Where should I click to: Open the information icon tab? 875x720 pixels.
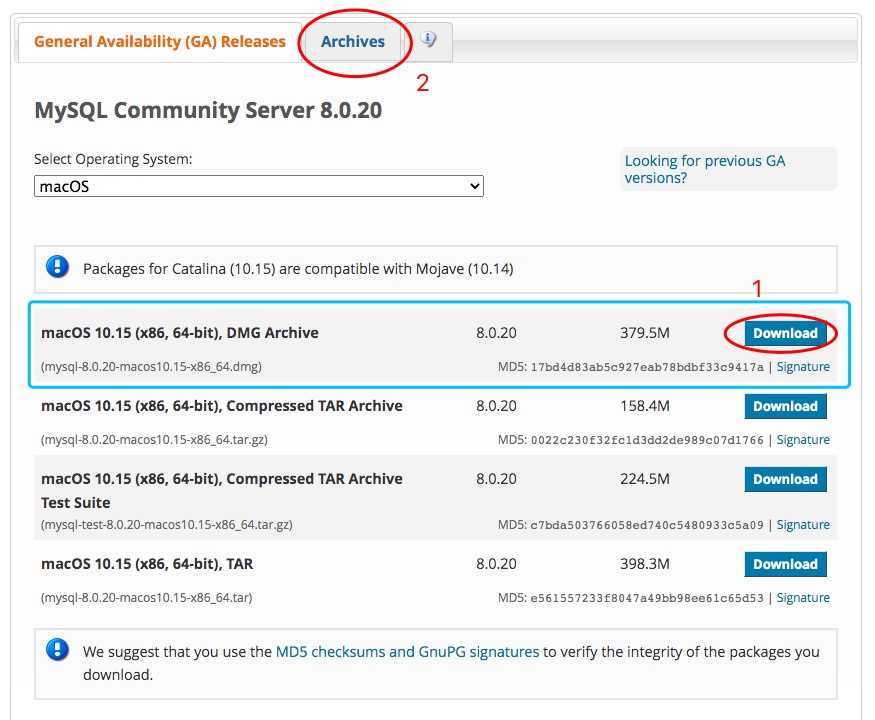point(428,41)
